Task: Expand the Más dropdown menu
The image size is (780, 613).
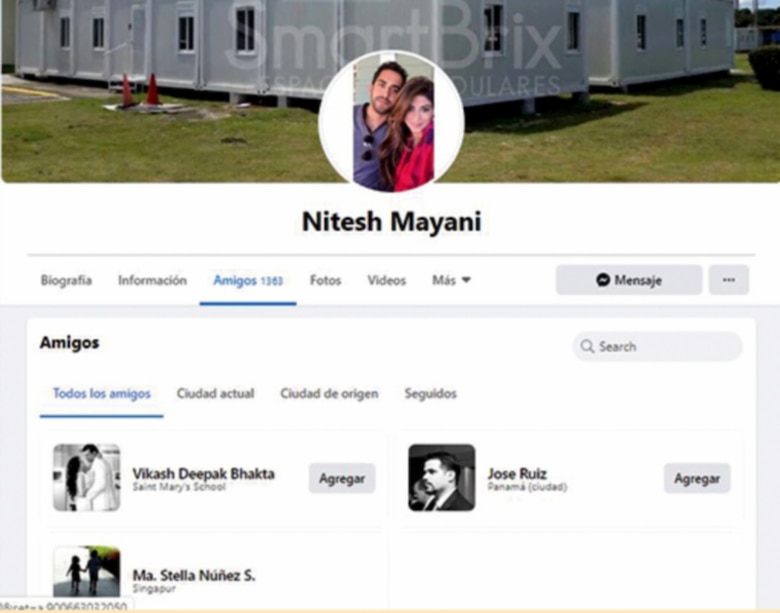Action: point(451,280)
